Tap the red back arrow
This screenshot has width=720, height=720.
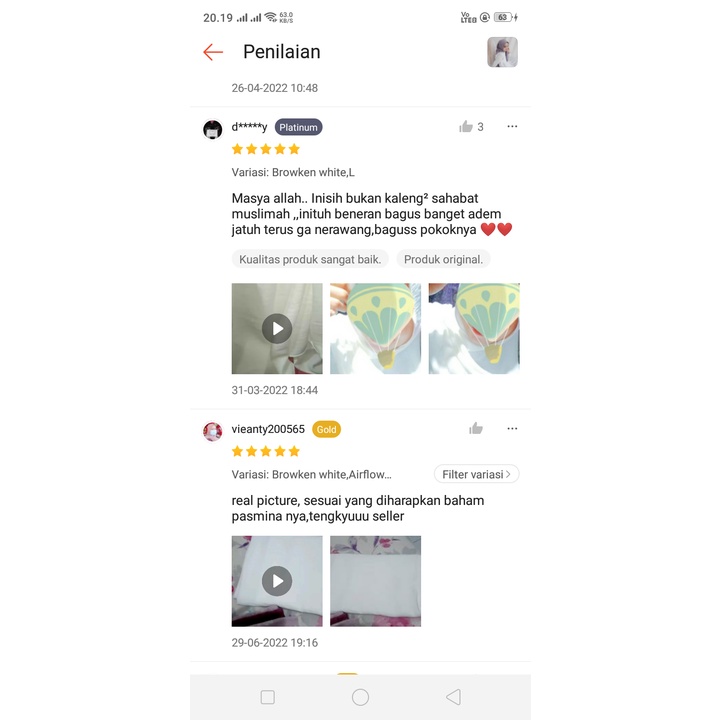click(x=213, y=52)
